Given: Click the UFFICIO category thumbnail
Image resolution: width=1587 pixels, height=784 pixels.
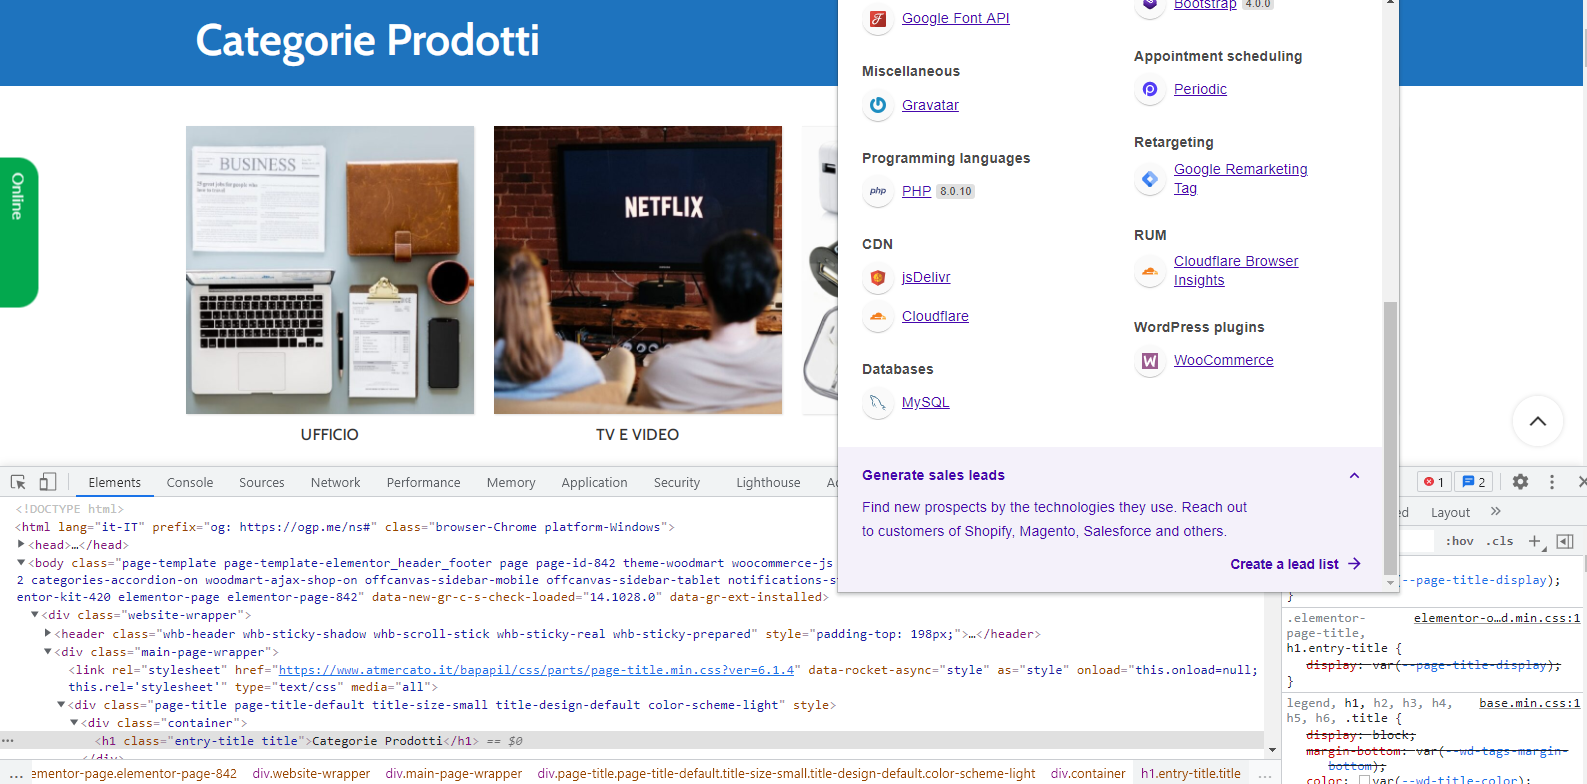Looking at the screenshot, I should pyautogui.click(x=330, y=270).
